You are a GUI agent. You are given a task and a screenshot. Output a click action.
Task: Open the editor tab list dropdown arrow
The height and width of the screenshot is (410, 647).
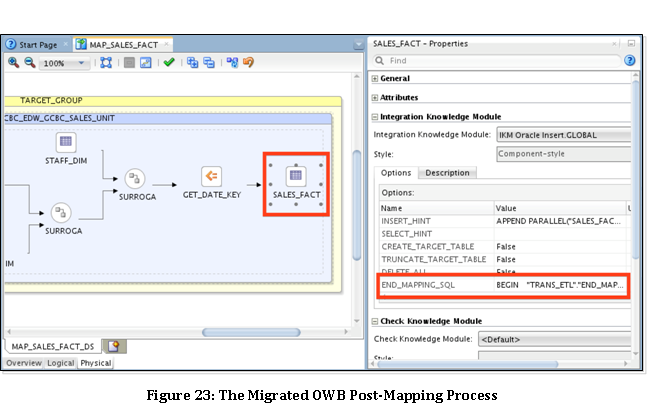coord(358,44)
